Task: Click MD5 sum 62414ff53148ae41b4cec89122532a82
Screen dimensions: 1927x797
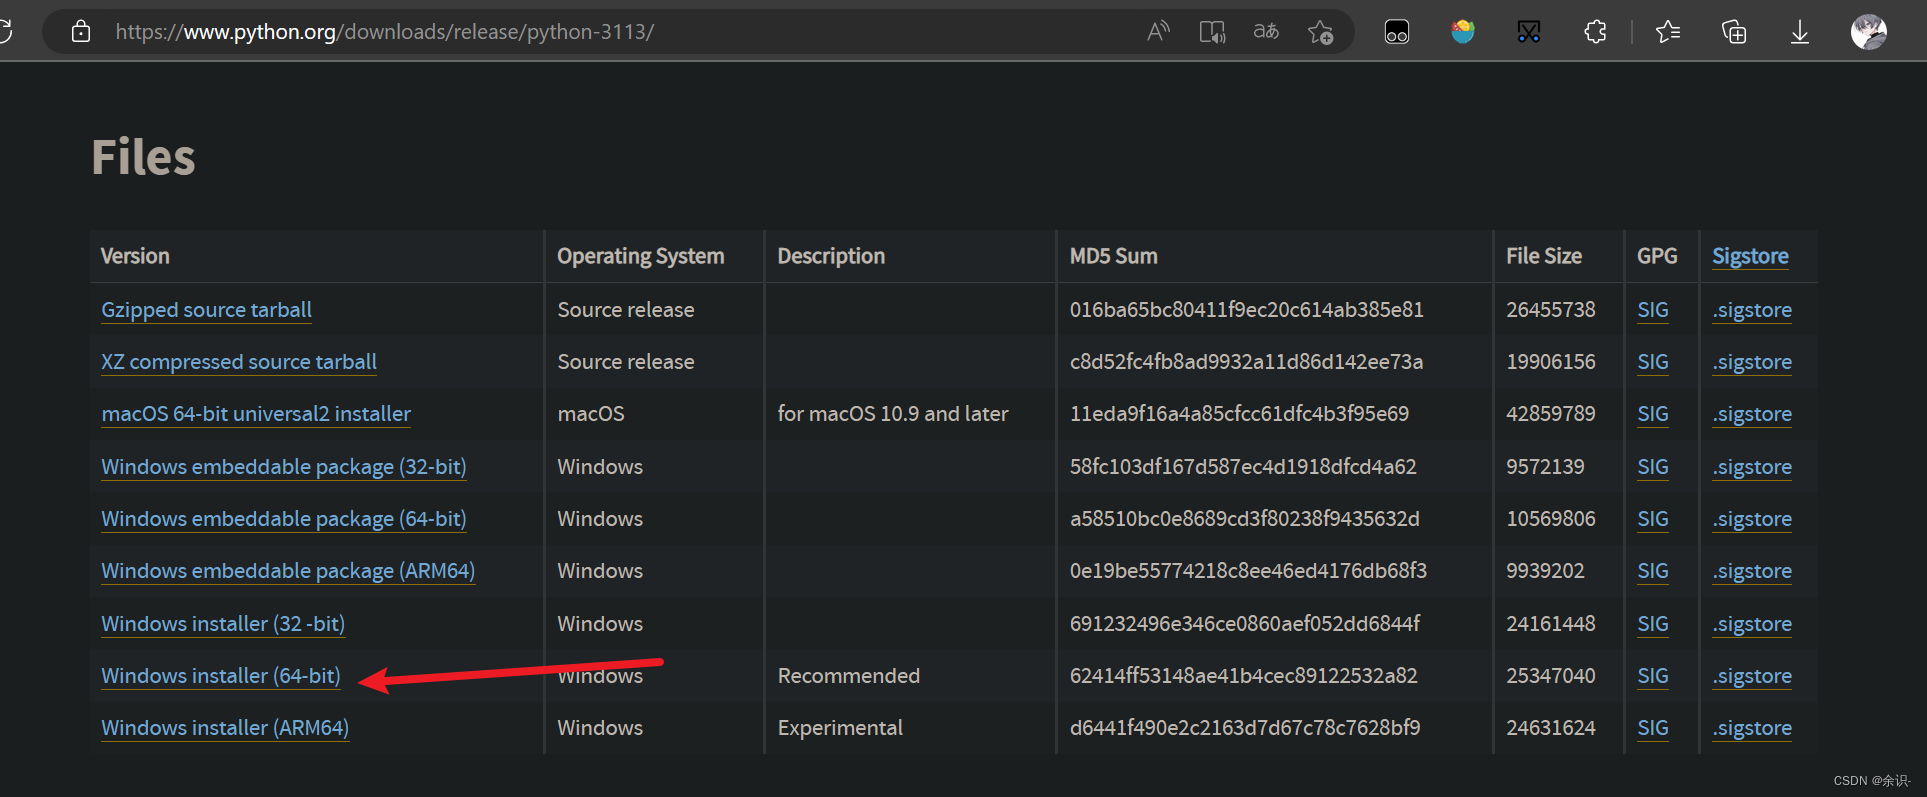Action: [x=1243, y=676]
